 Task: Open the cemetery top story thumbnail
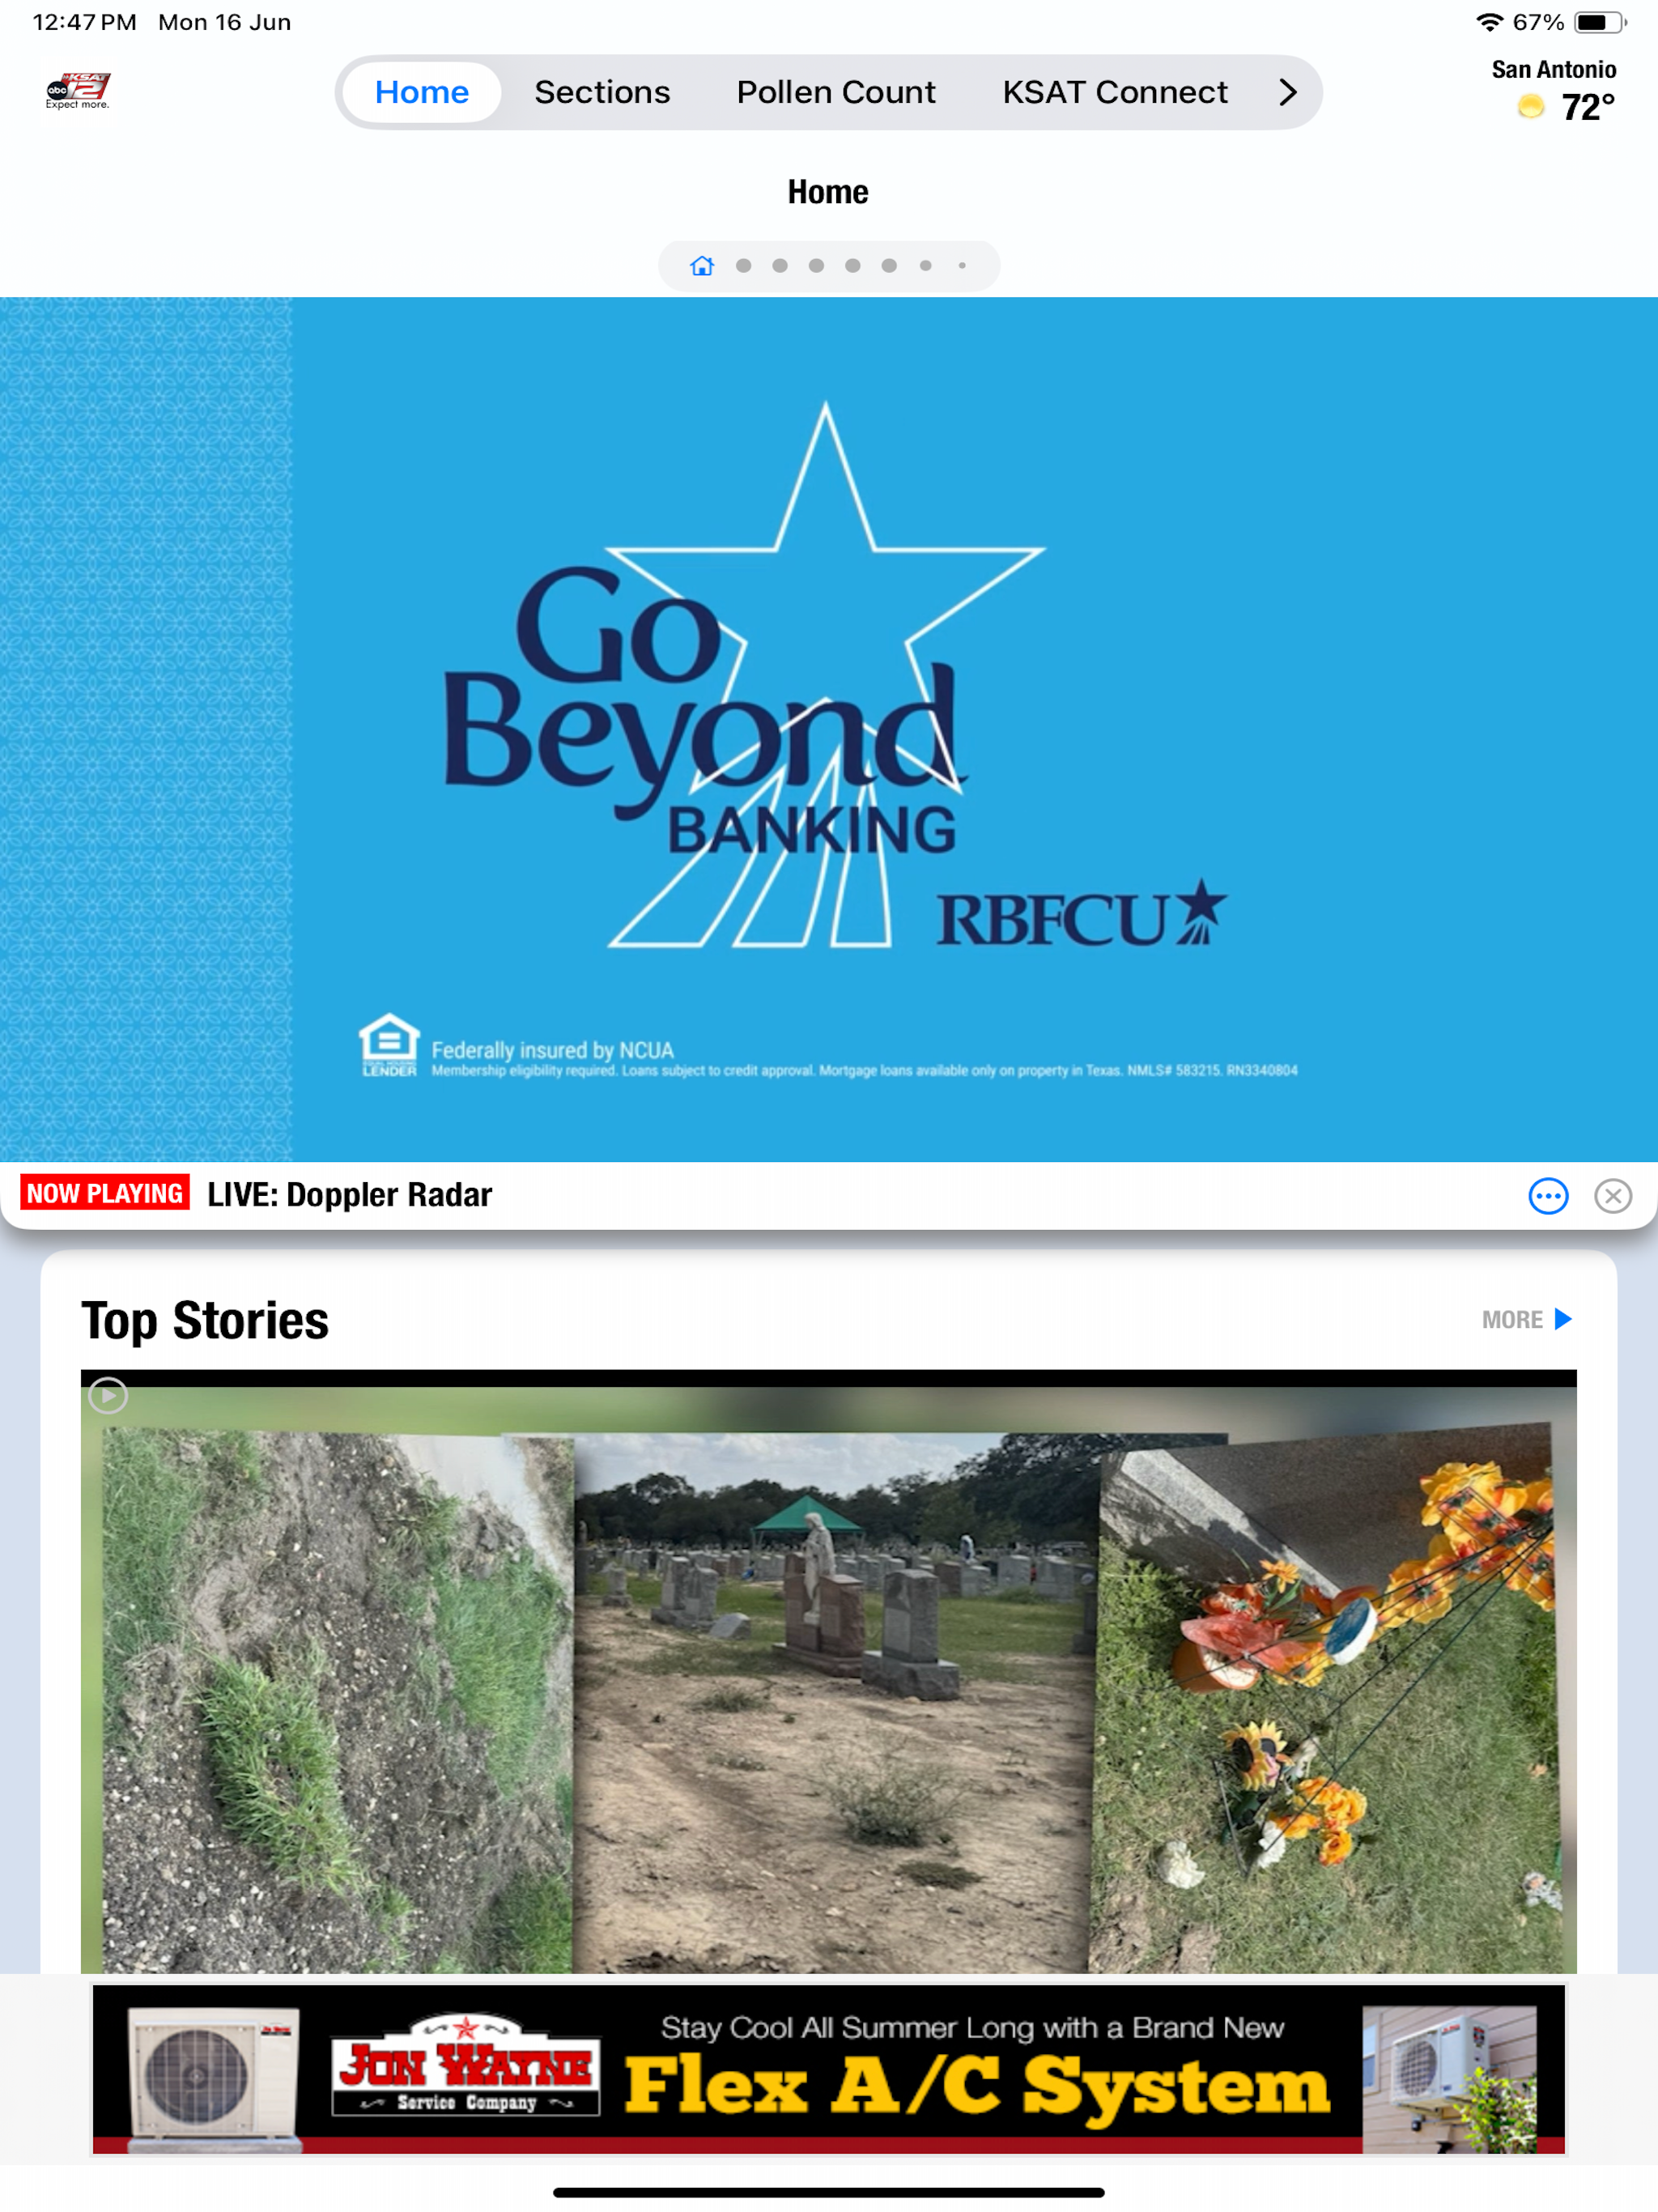(829, 1672)
